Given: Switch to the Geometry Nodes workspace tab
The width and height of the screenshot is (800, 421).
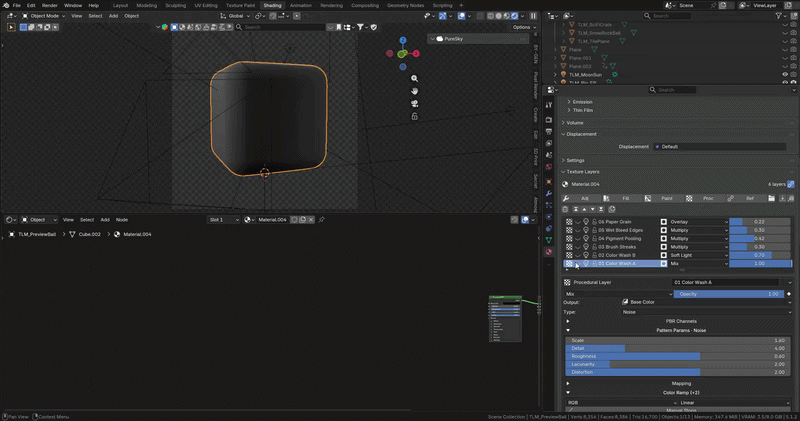Looking at the screenshot, I should click(405, 5).
